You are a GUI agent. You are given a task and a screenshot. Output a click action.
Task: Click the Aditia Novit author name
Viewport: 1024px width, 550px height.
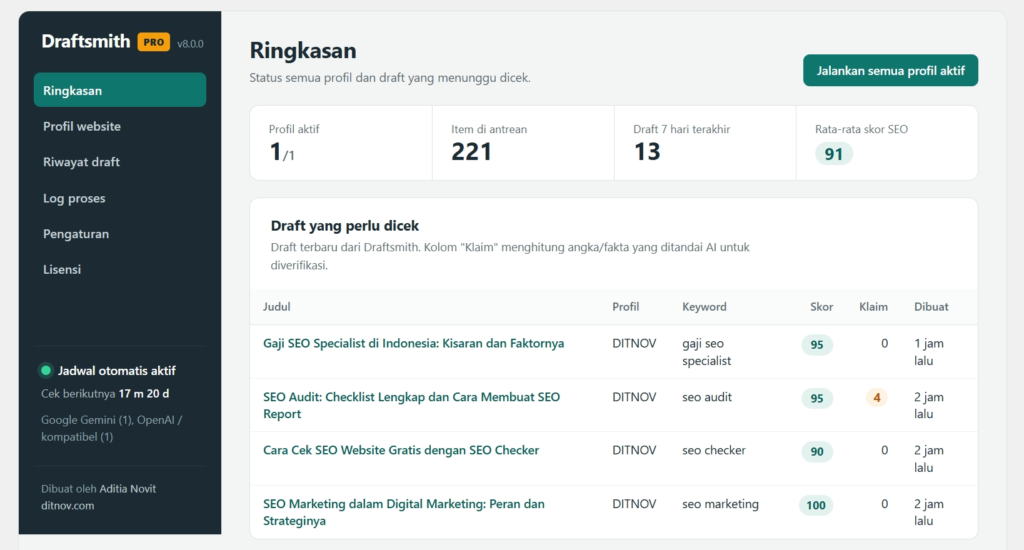click(x=127, y=489)
